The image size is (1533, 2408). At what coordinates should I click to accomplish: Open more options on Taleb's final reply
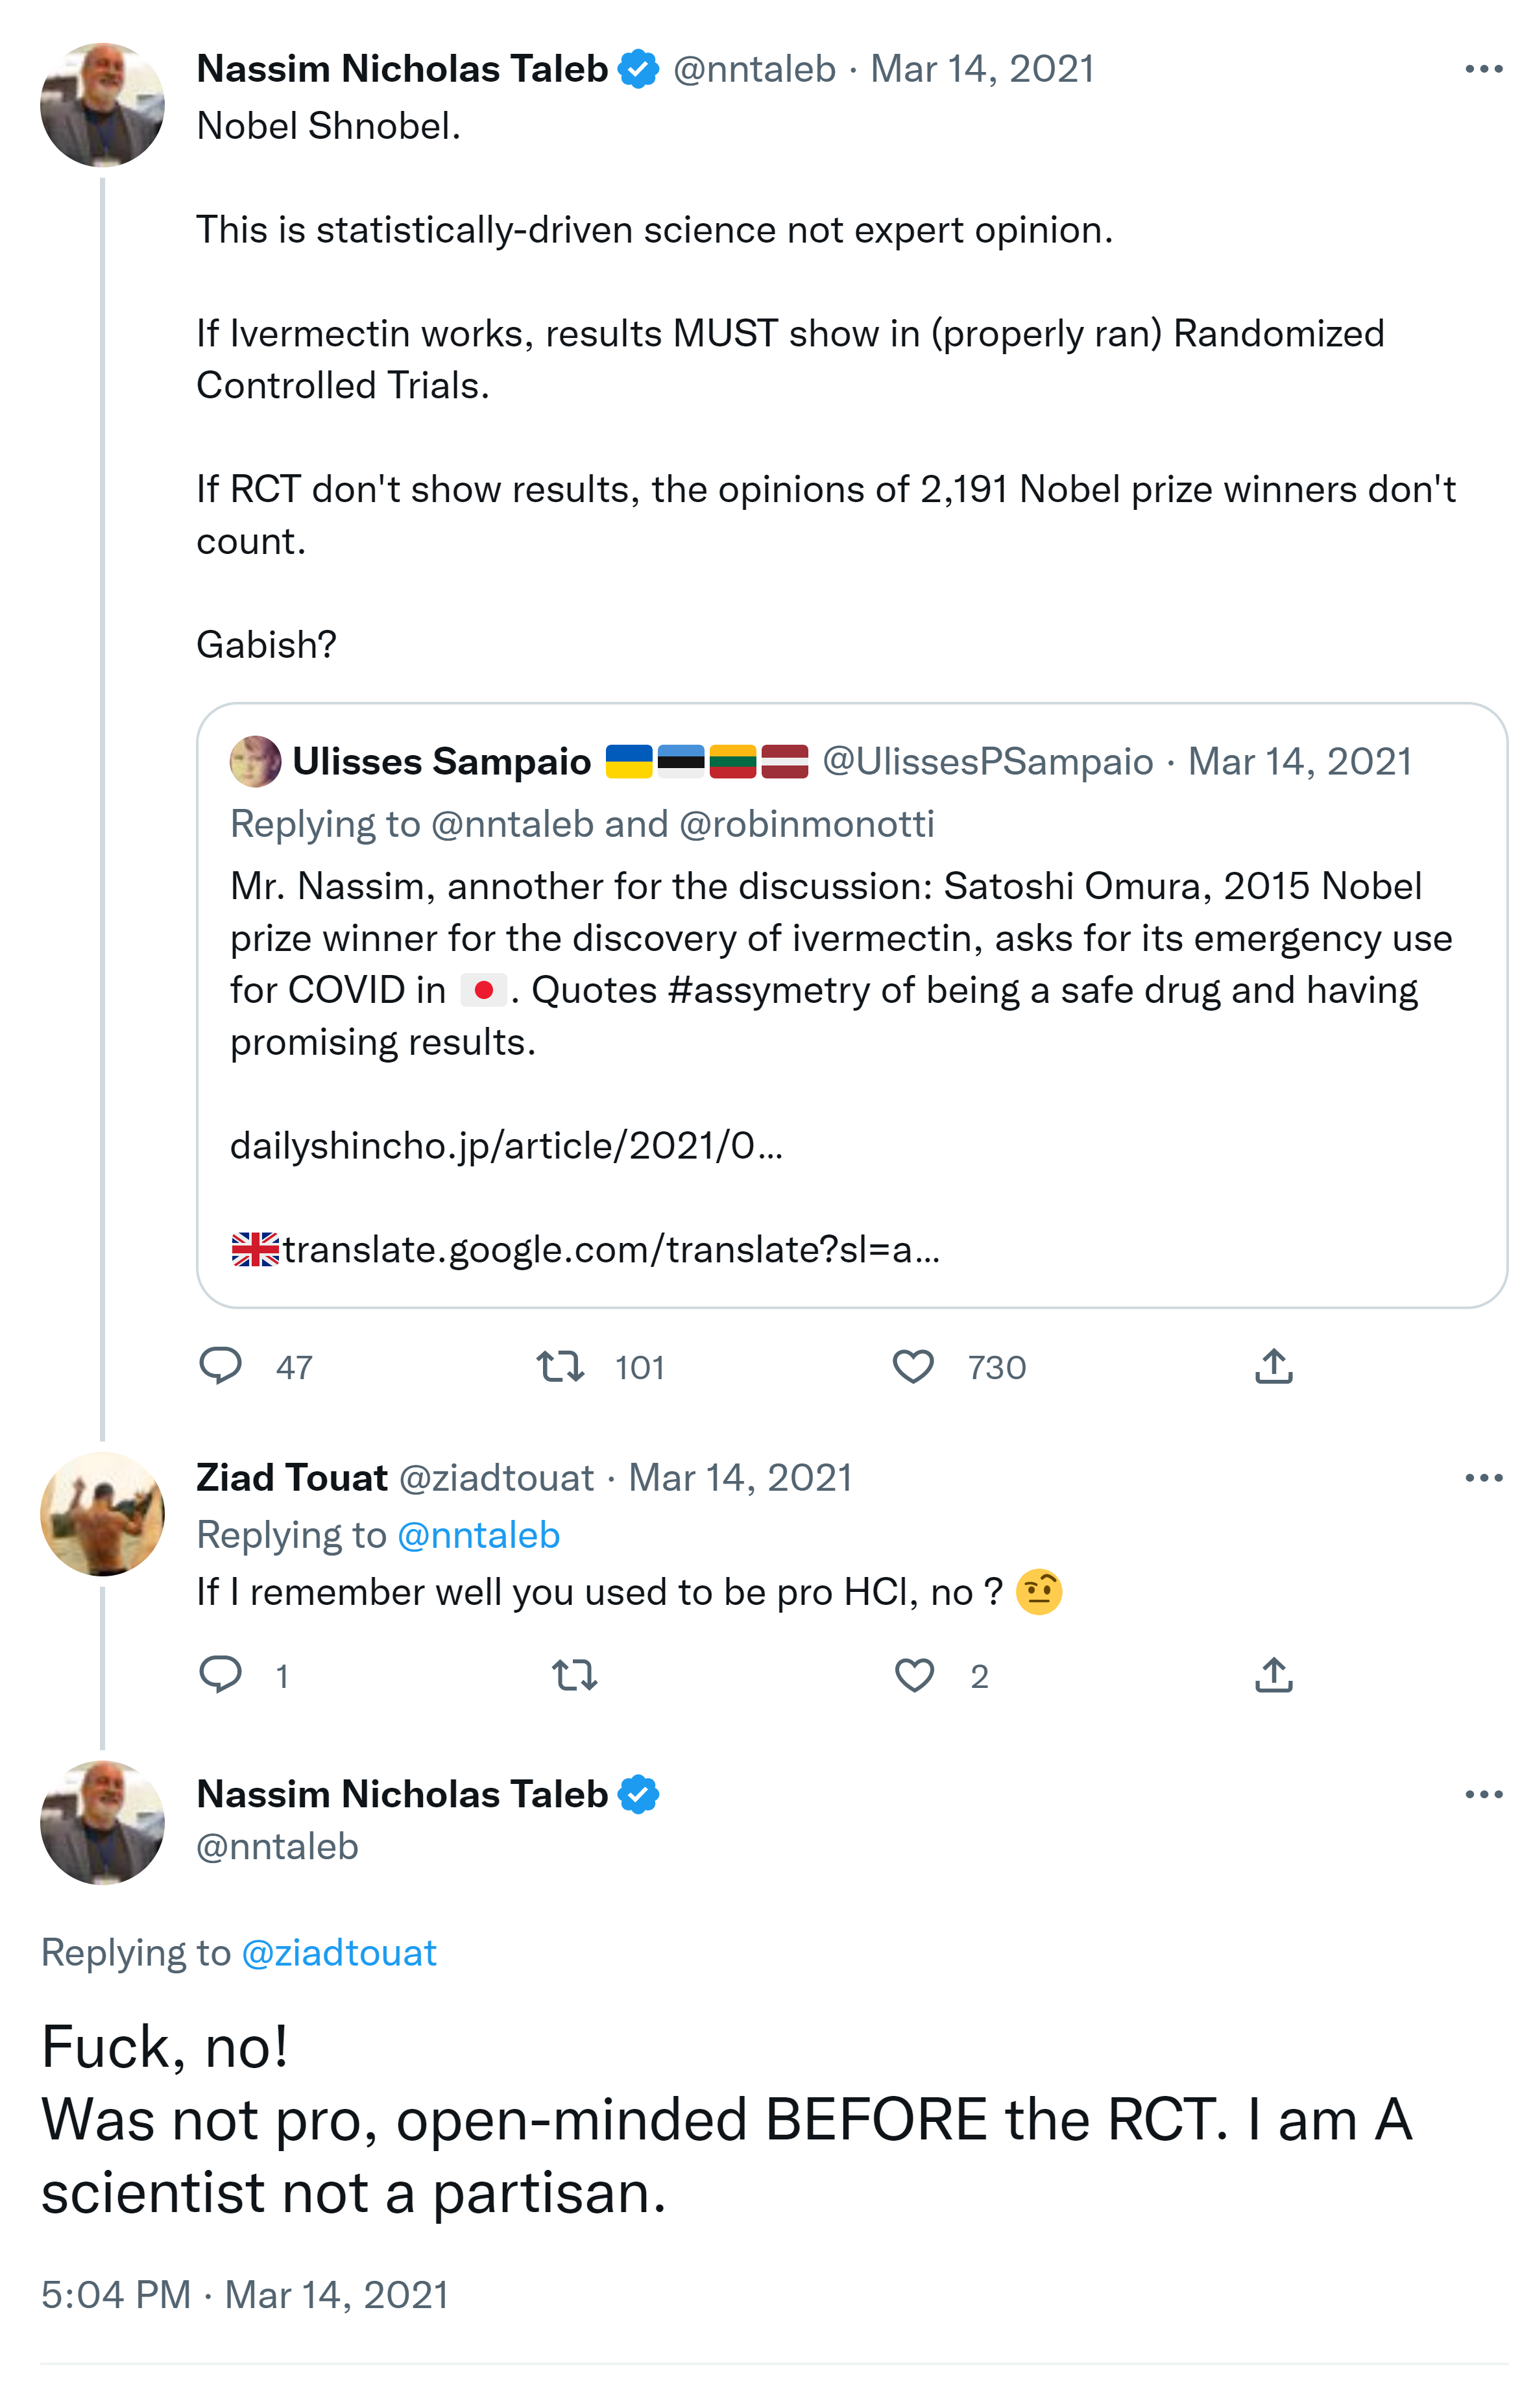[x=1483, y=1795]
